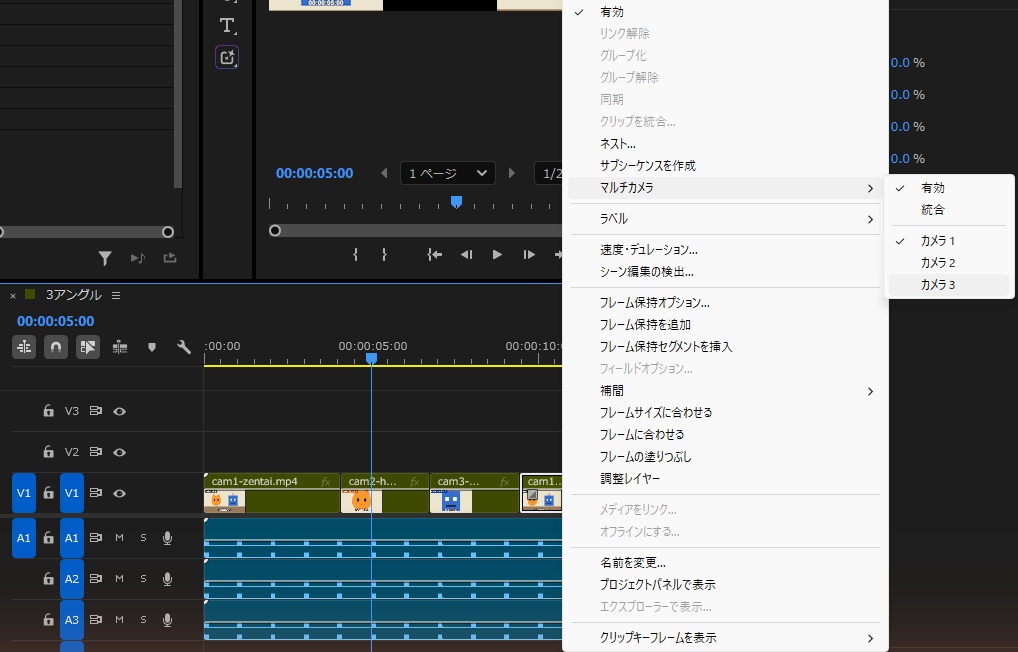Hide the V2 track output
This screenshot has height=652, width=1018.
tap(119, 452)
